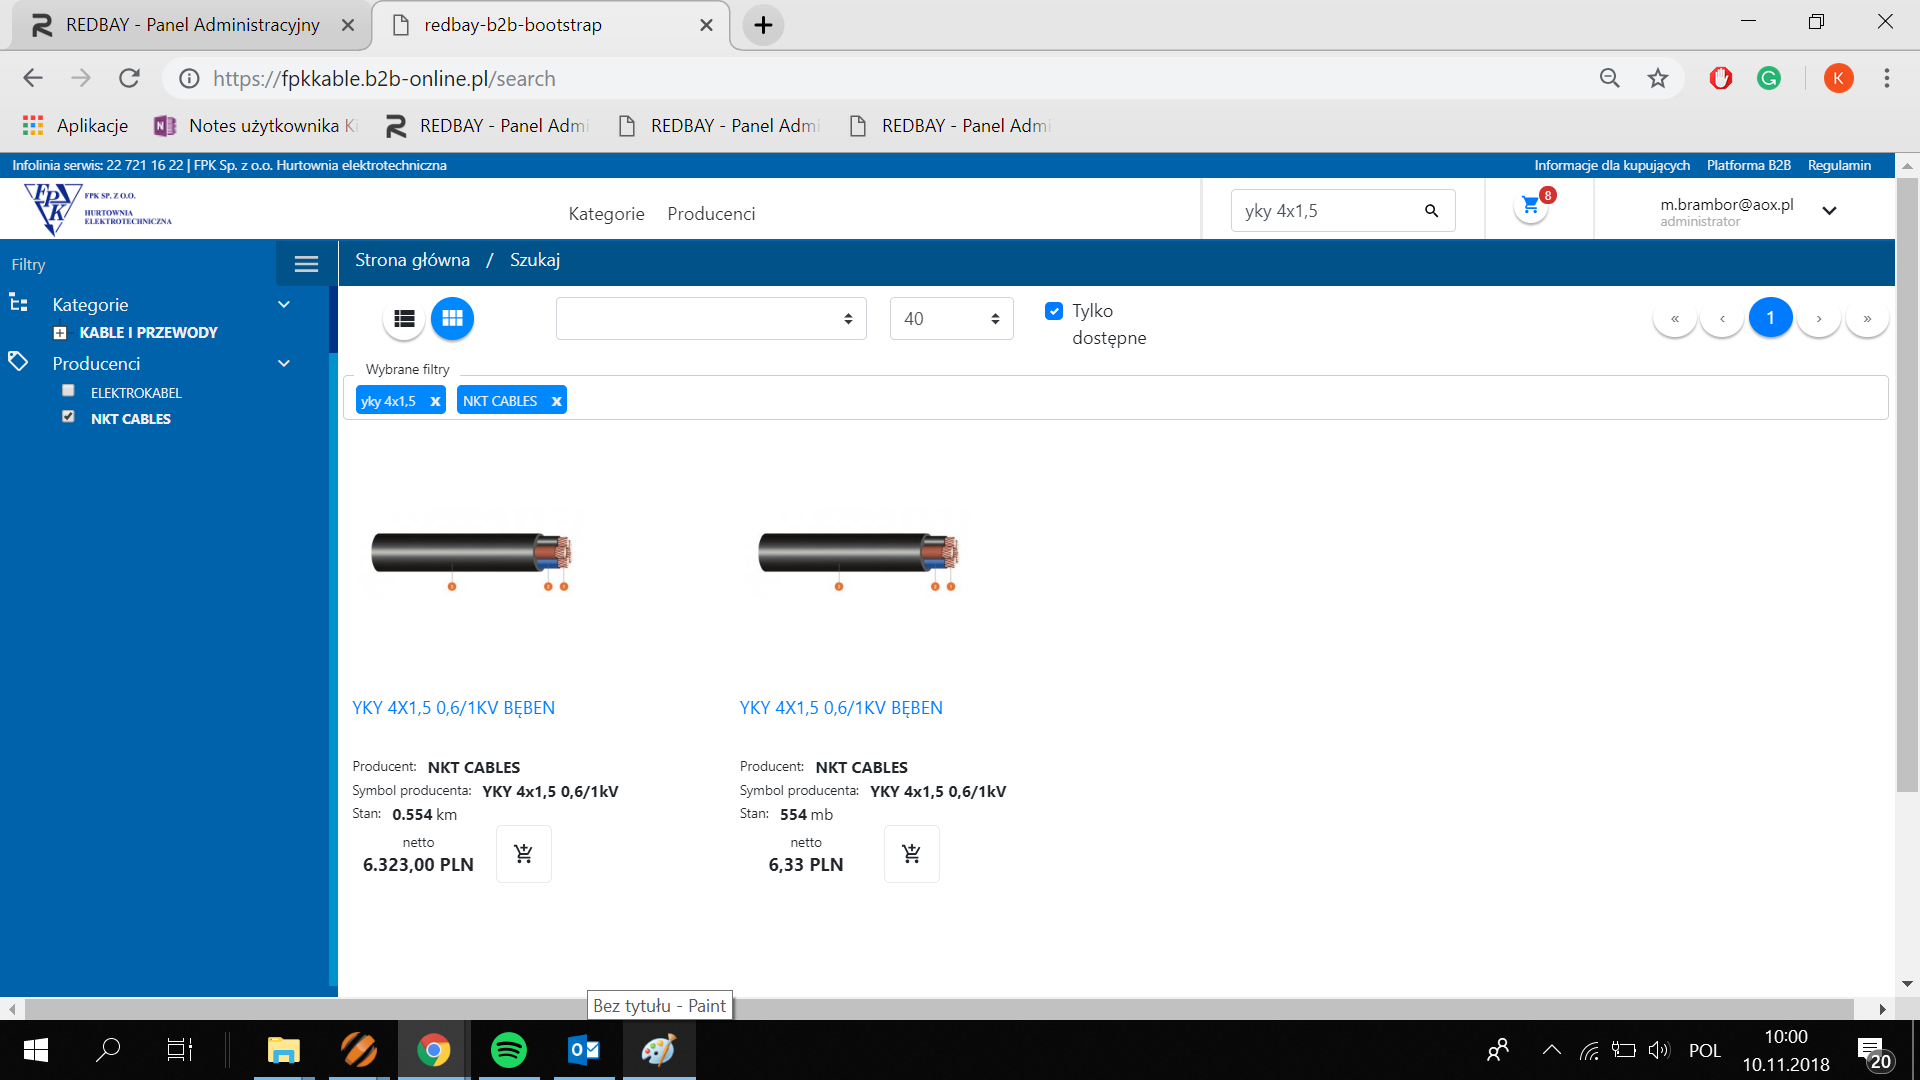Remove the 'yky 4x1,5' filter tag
The height and width of the screenshot is (1080, 1920).
tap(435, 401)
